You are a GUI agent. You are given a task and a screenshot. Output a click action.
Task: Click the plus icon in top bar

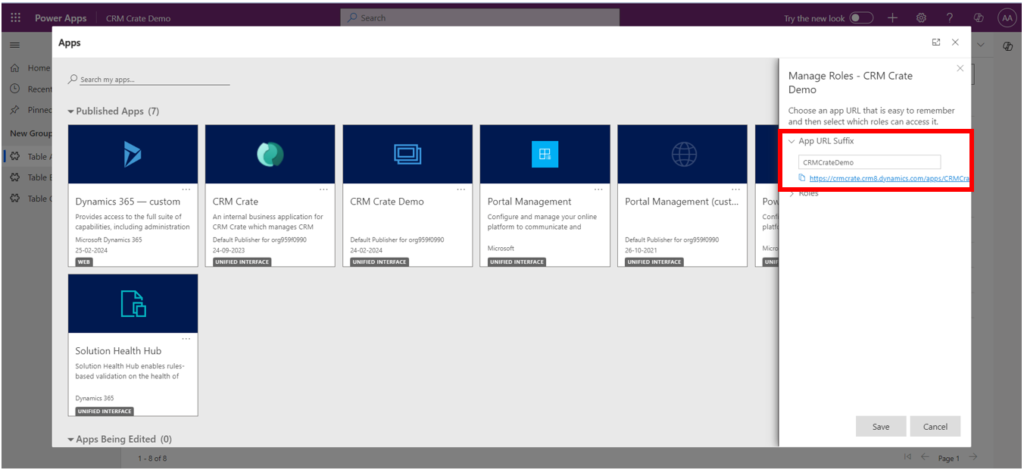[x=893, y=18]
